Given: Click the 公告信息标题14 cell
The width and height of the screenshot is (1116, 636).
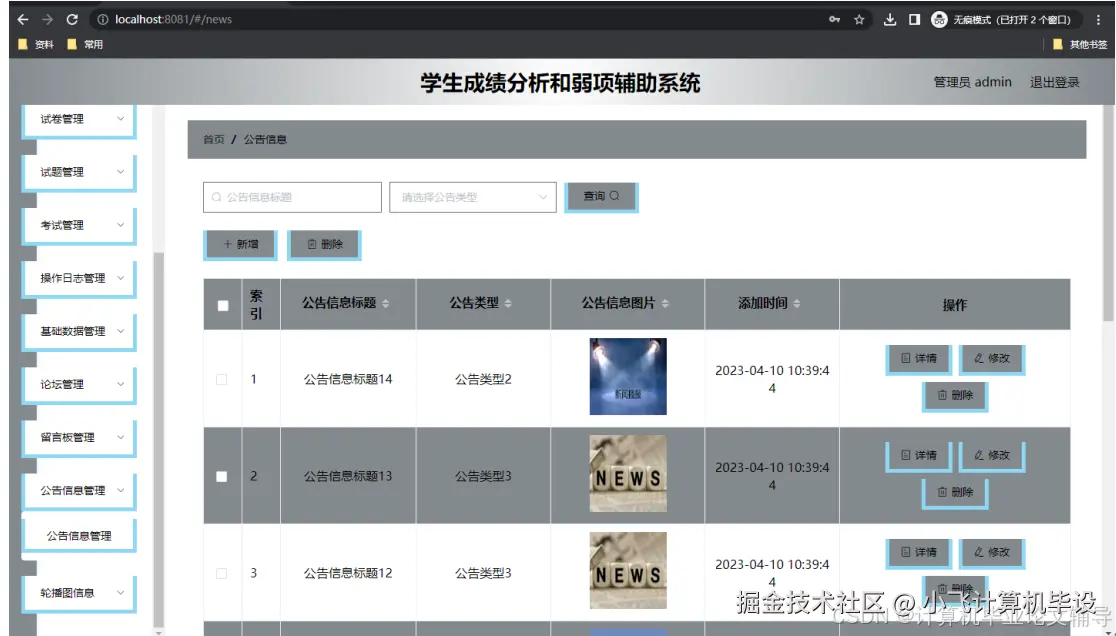Looking at the screenshot, I should coord(348,379).
